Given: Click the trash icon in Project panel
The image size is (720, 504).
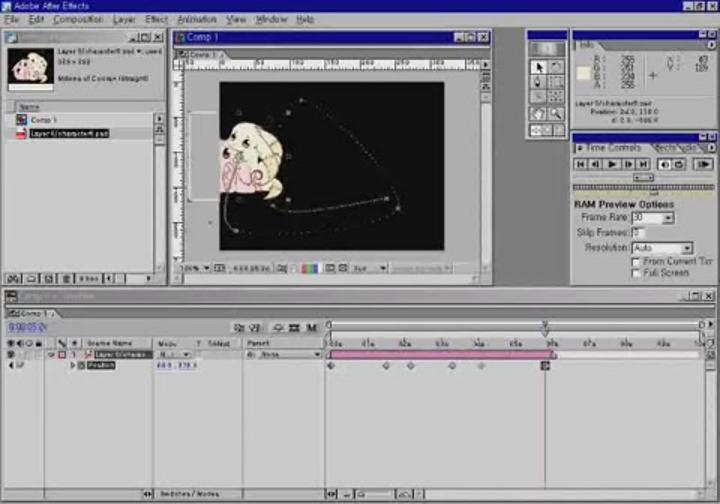Looking at the screenshot, I should click(66, 279).
